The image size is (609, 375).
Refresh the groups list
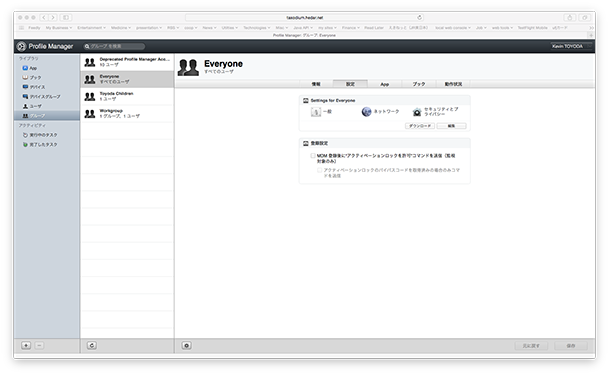(92, 345)
